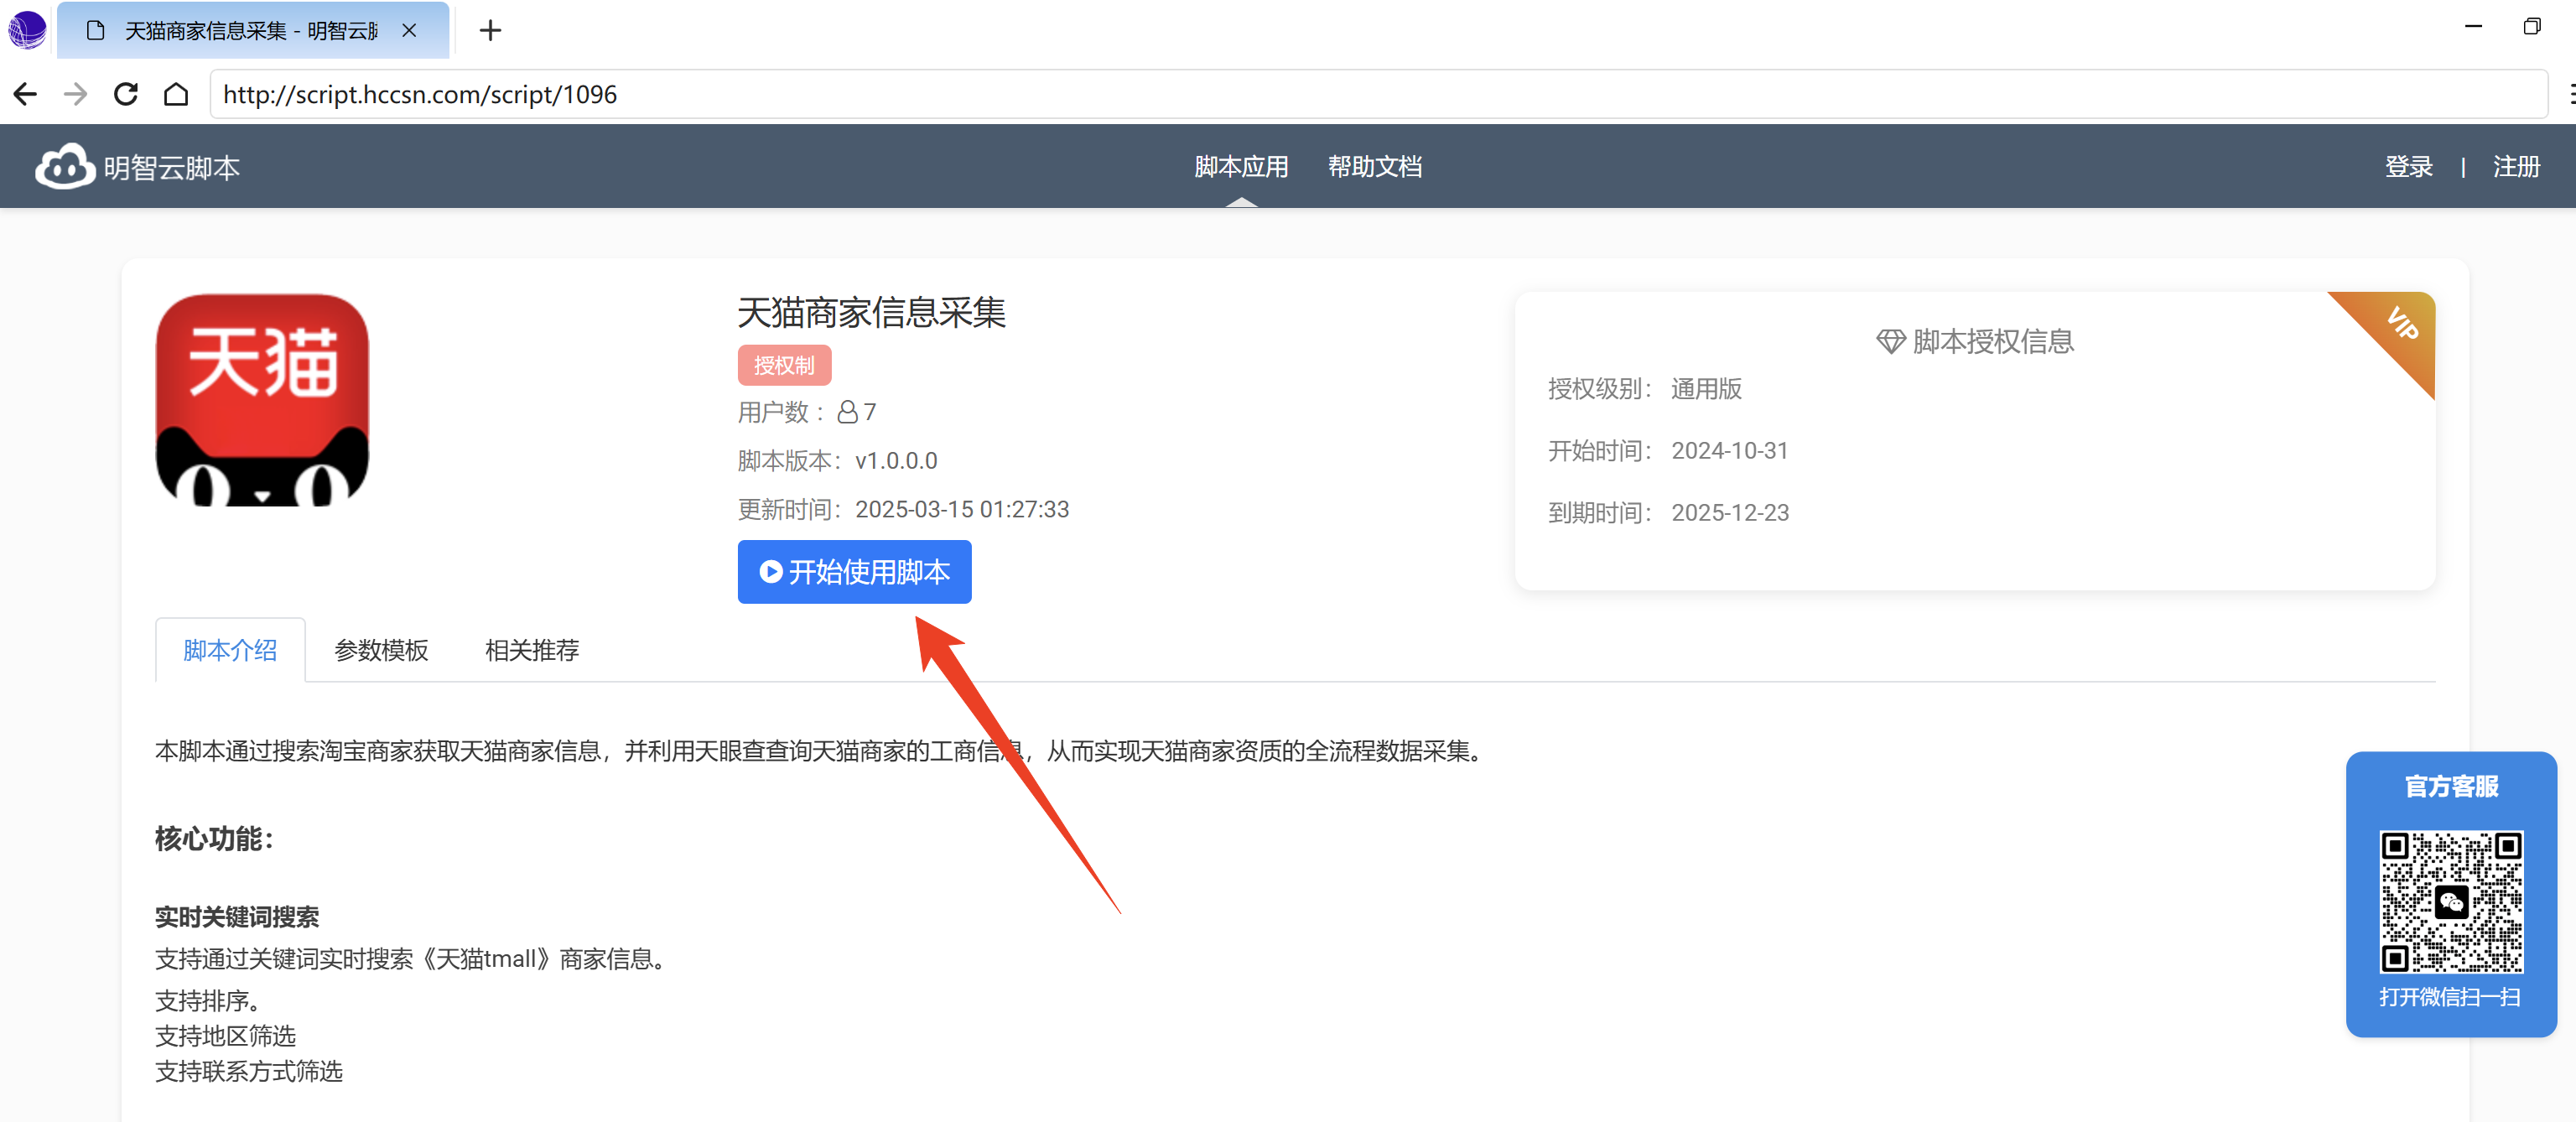Click the 开始使用脚本 button
Viewport: 2576px width, 1122px height.
click(x=854, y=572)
